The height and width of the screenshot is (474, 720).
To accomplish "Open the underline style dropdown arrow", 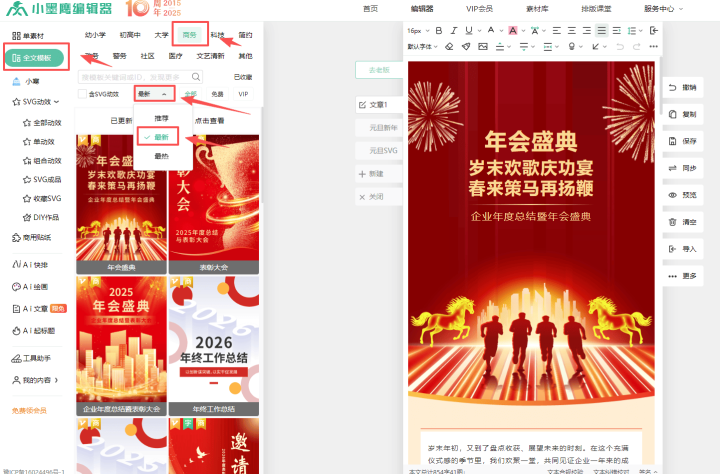I will pos(479,31).
